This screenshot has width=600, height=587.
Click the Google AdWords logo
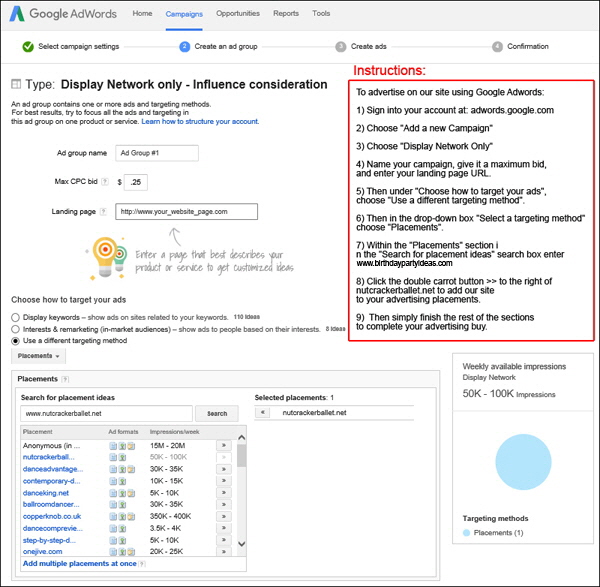coord(63,14)
